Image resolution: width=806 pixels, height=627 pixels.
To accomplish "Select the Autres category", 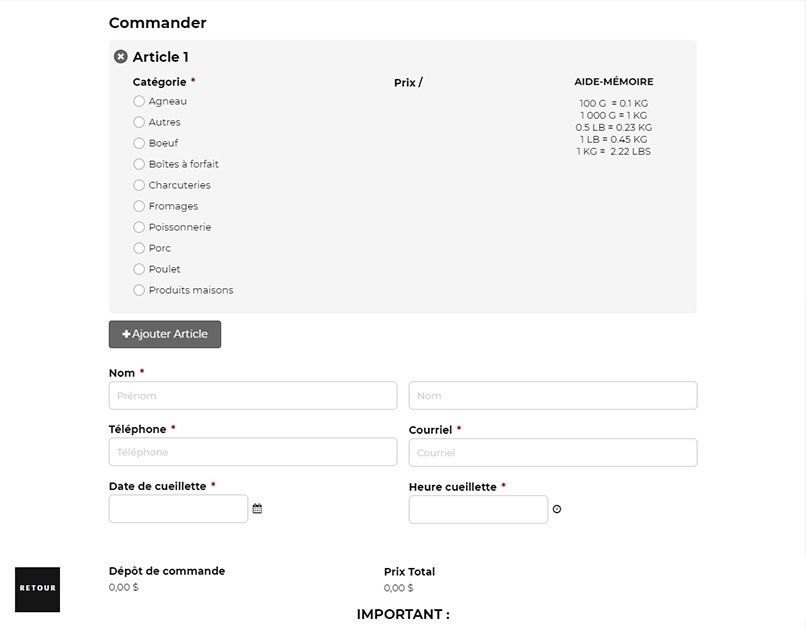I will click(x=139, y=122).
